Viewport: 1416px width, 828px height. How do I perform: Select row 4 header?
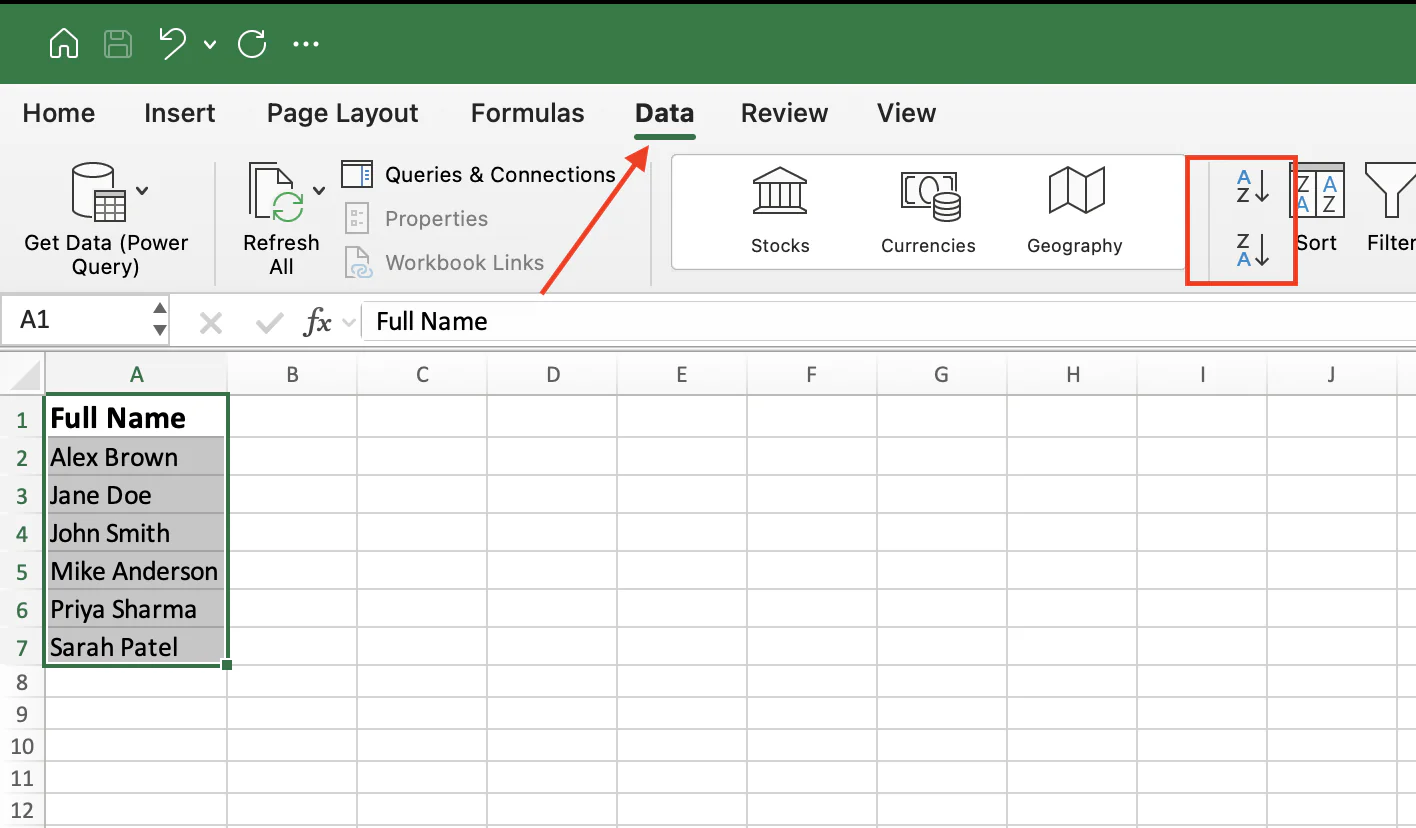(x=22, y=533)
